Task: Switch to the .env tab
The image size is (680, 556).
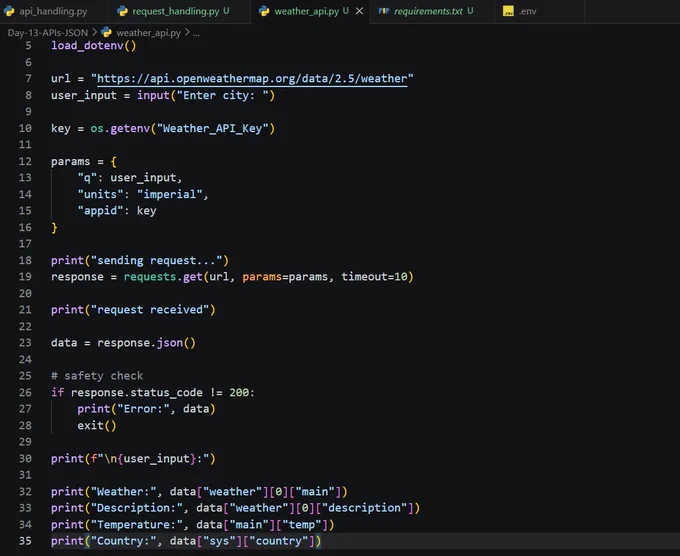Action: pos(527,11)
